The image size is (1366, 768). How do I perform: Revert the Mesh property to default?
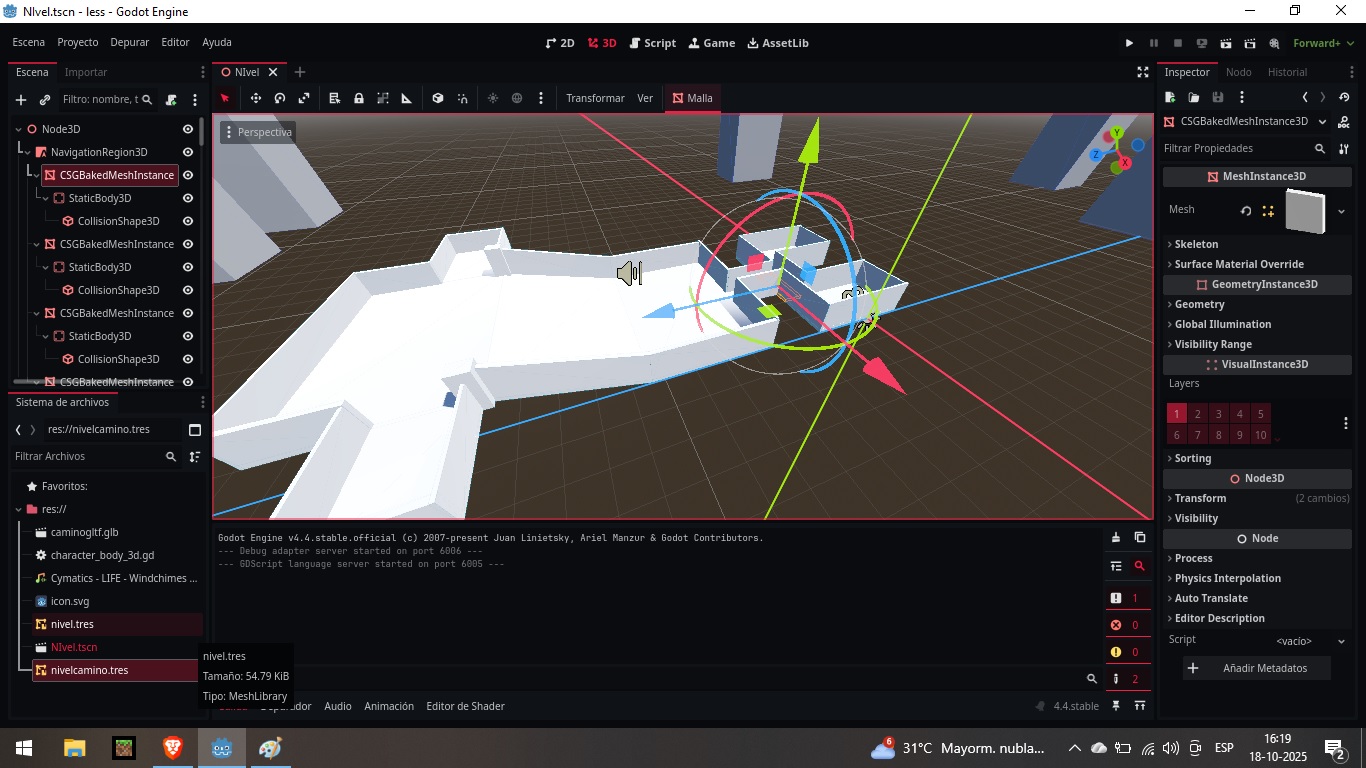pyautogui.click(x=1246, y=211)
